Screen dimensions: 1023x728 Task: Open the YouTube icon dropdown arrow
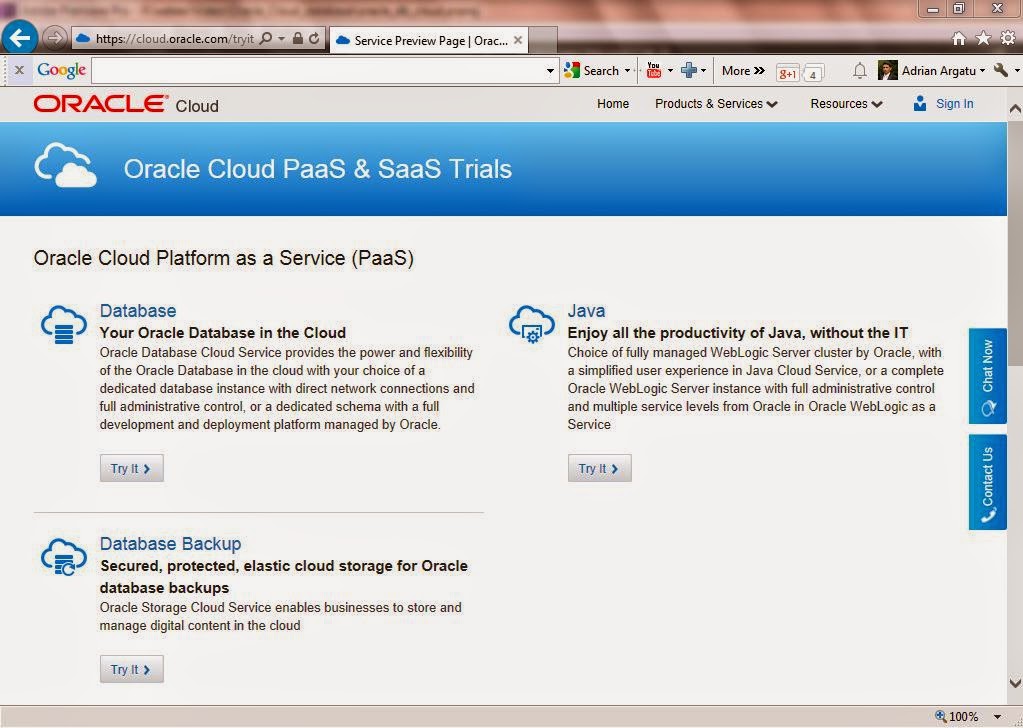coord(670,70)
